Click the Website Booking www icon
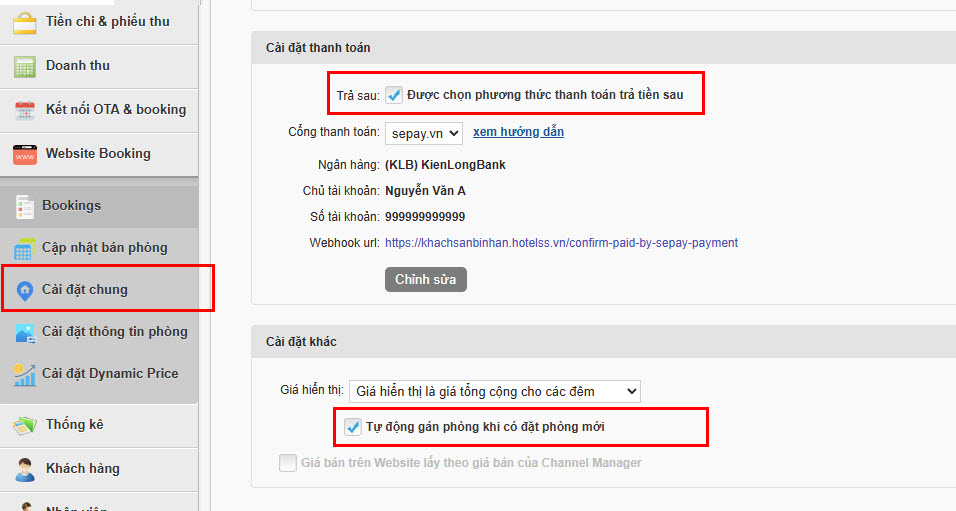 tap(24, 154)
